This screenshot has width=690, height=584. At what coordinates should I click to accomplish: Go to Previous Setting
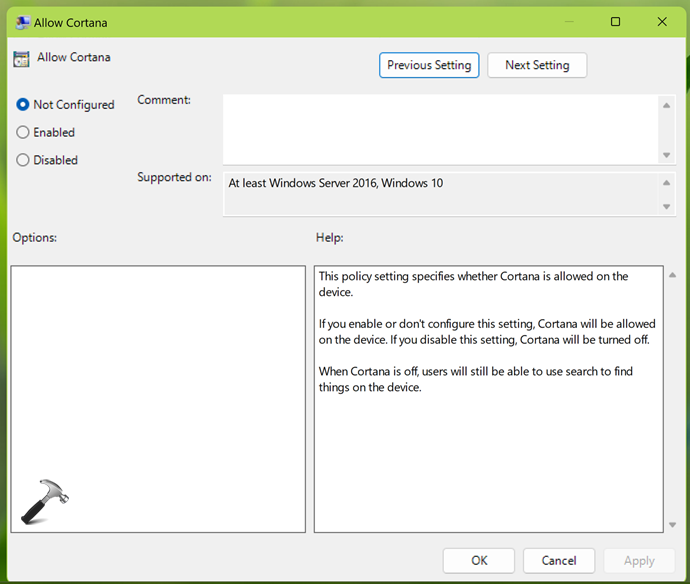(x=429, y=65)
